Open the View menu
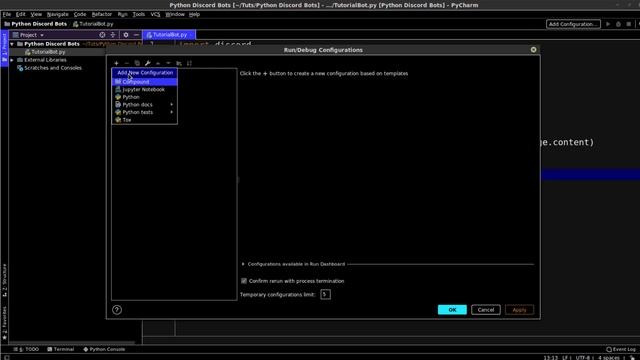 point(36,14)
